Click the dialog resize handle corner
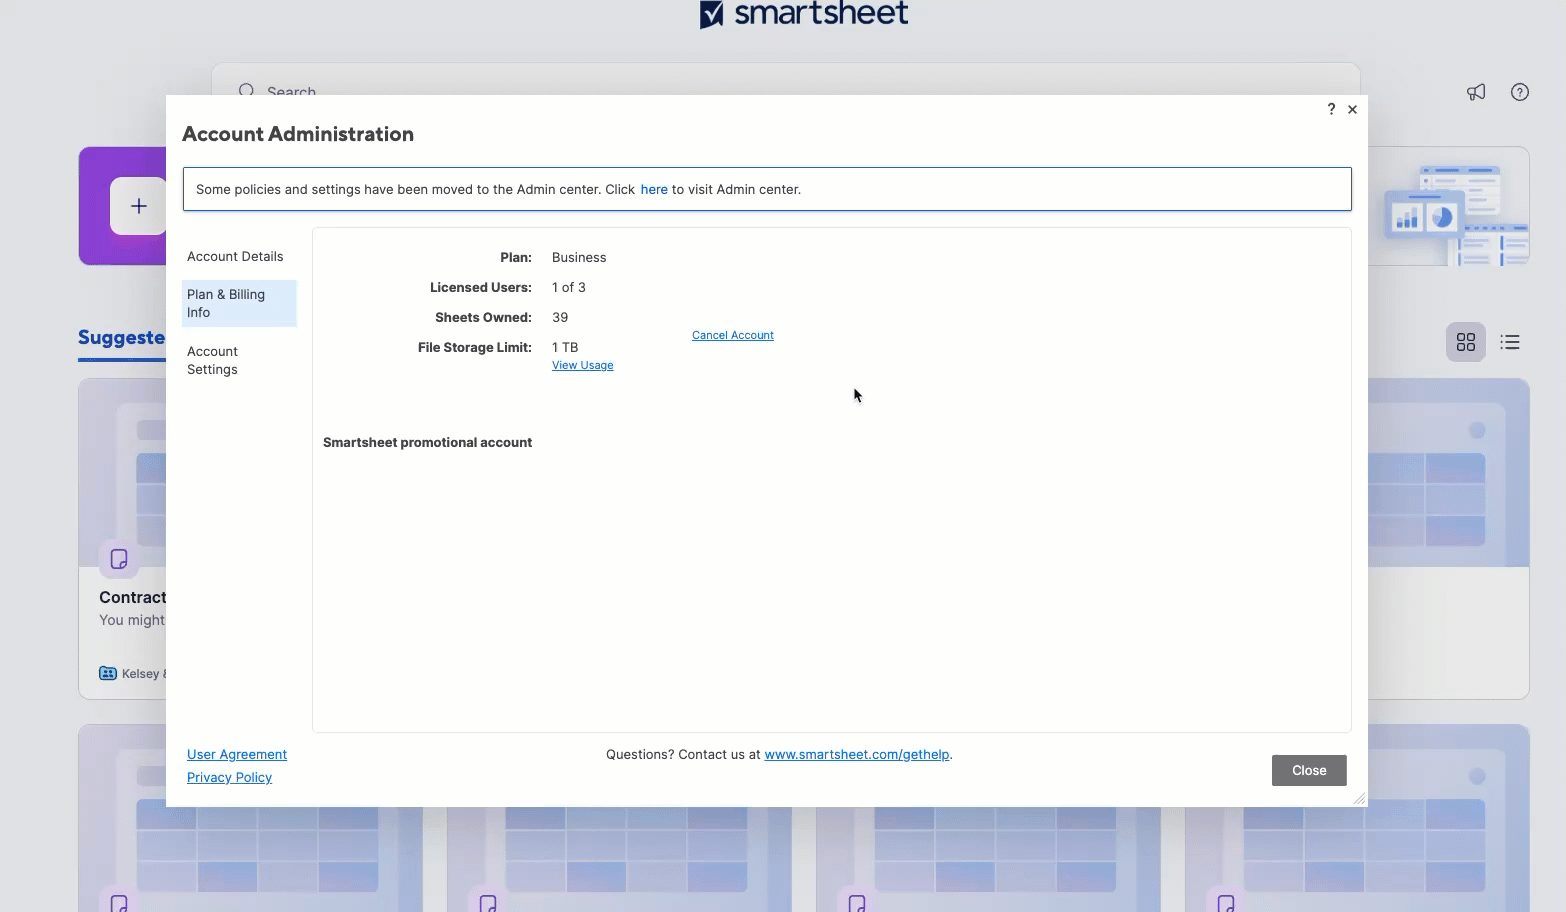 tap(1359, 798)
